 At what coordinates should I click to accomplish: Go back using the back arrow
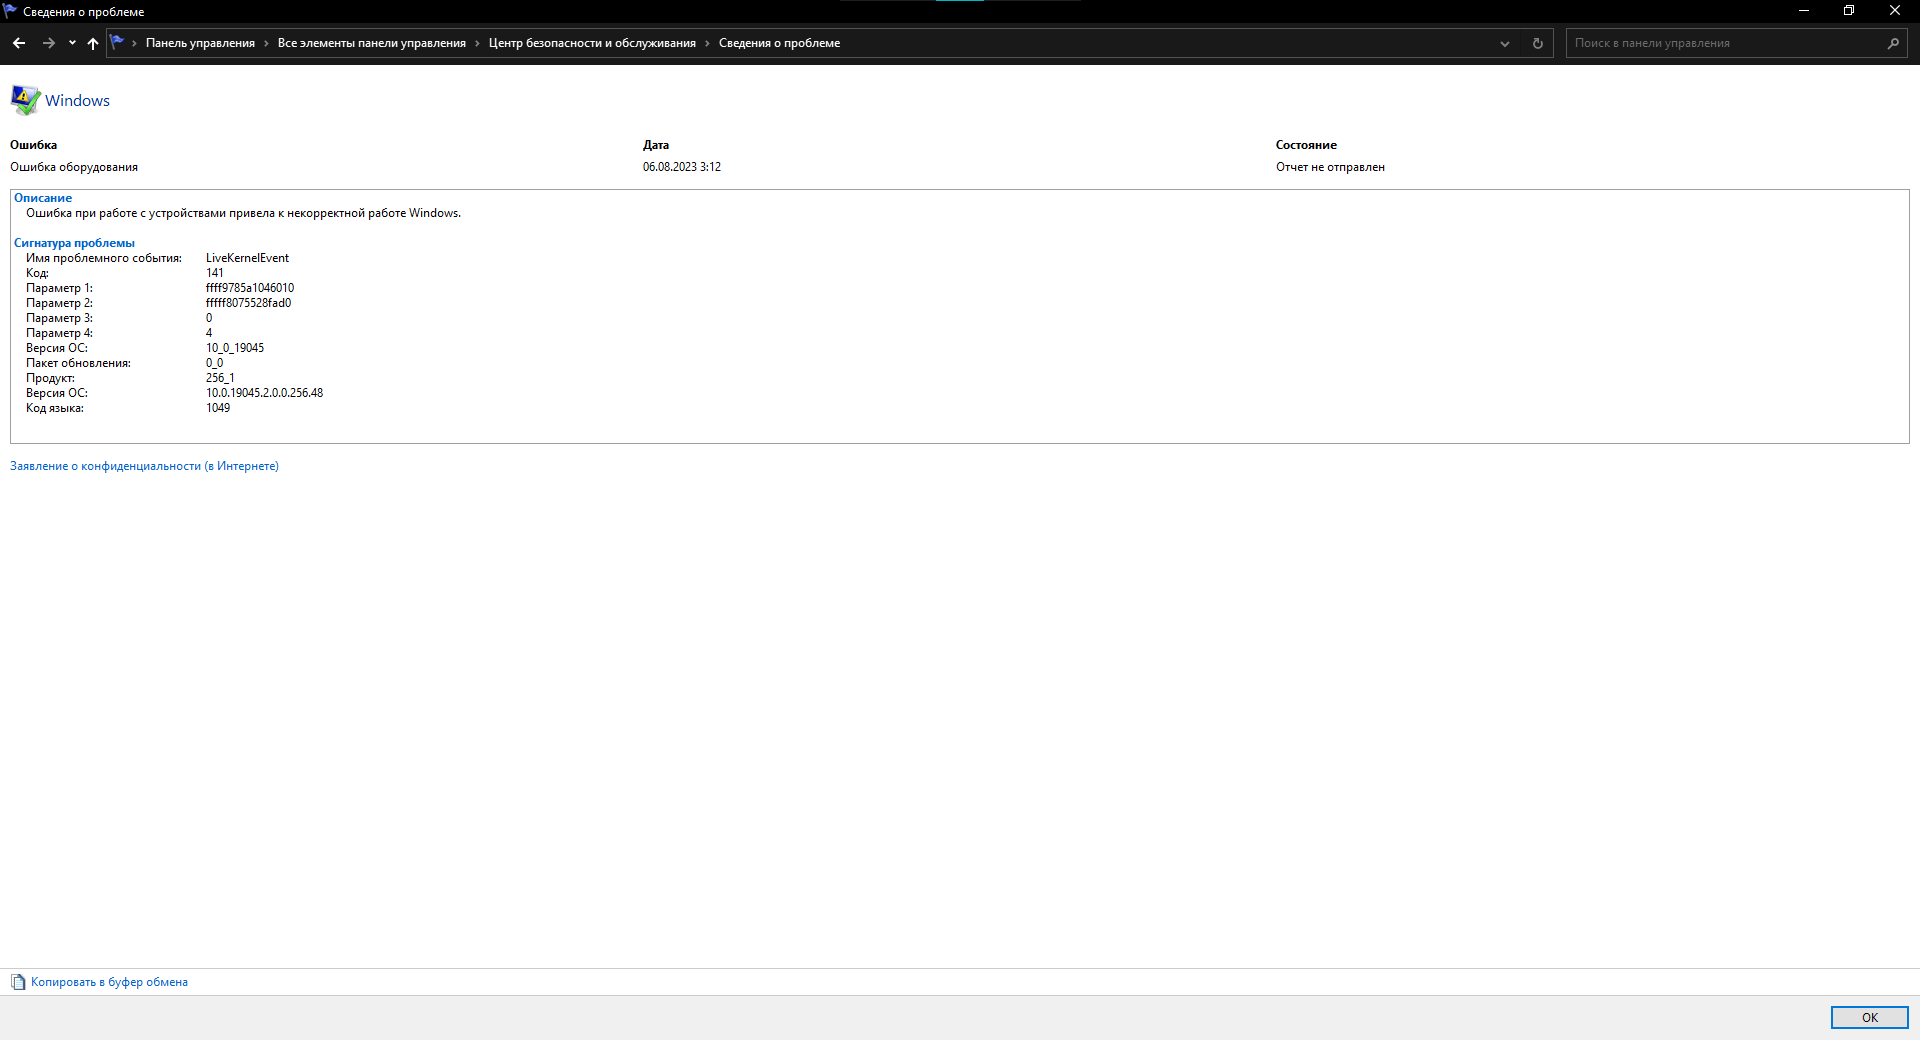(19, 43)
